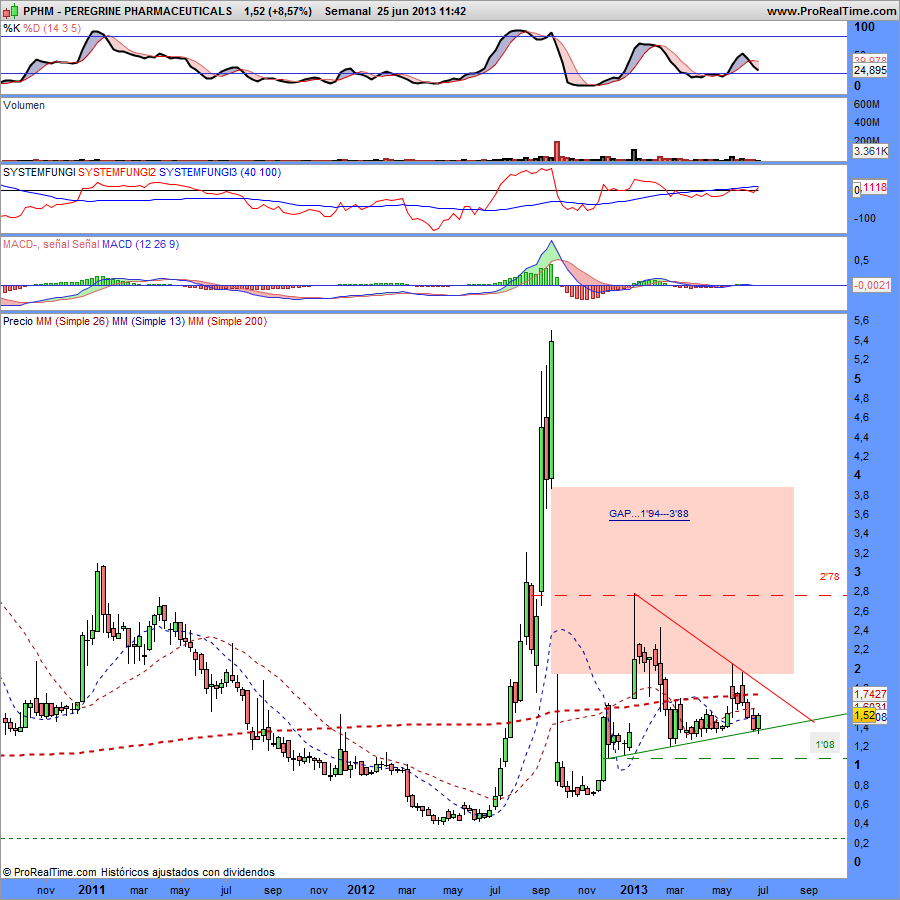The image size is (900, 900).
Task: Click the 0,5 MACD axis label
Action: coord(862,260)
